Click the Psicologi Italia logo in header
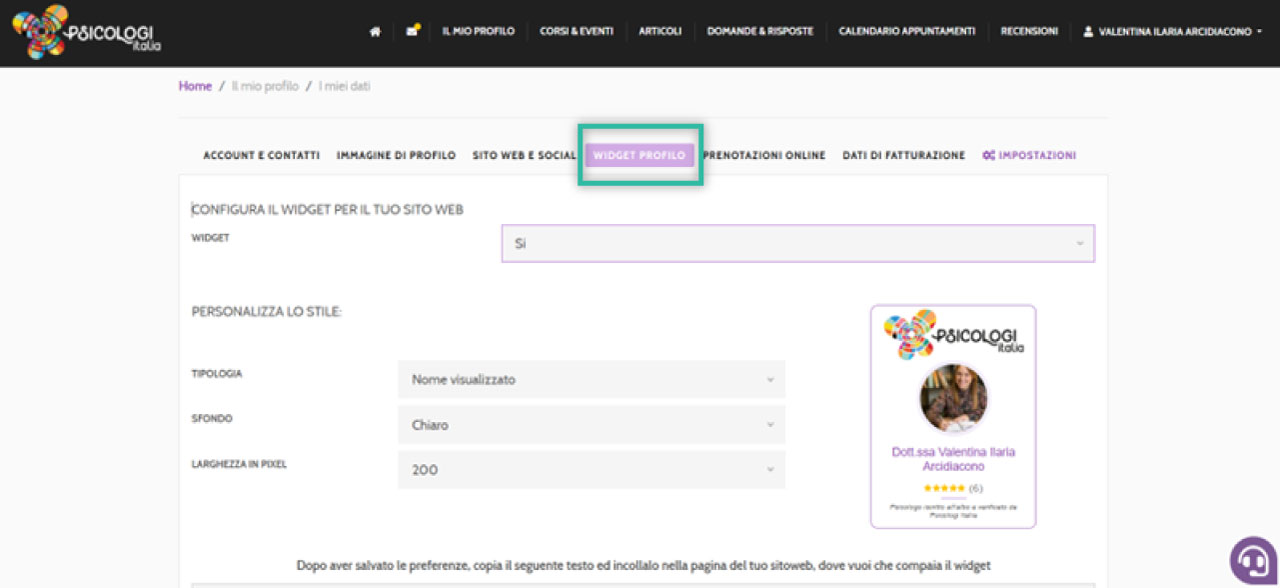Viewport: 1280px width, 588px height. [86, 32]
